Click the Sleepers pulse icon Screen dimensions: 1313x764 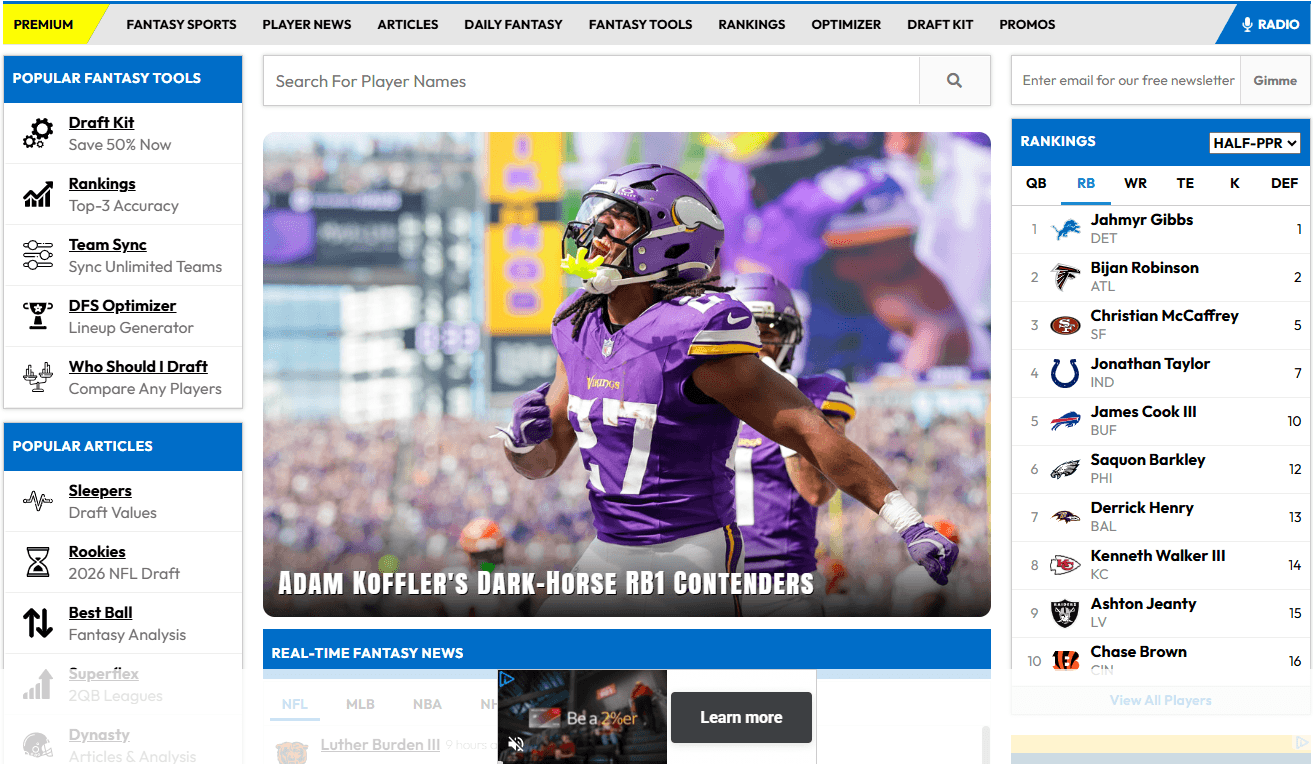[x=38, y=501]
